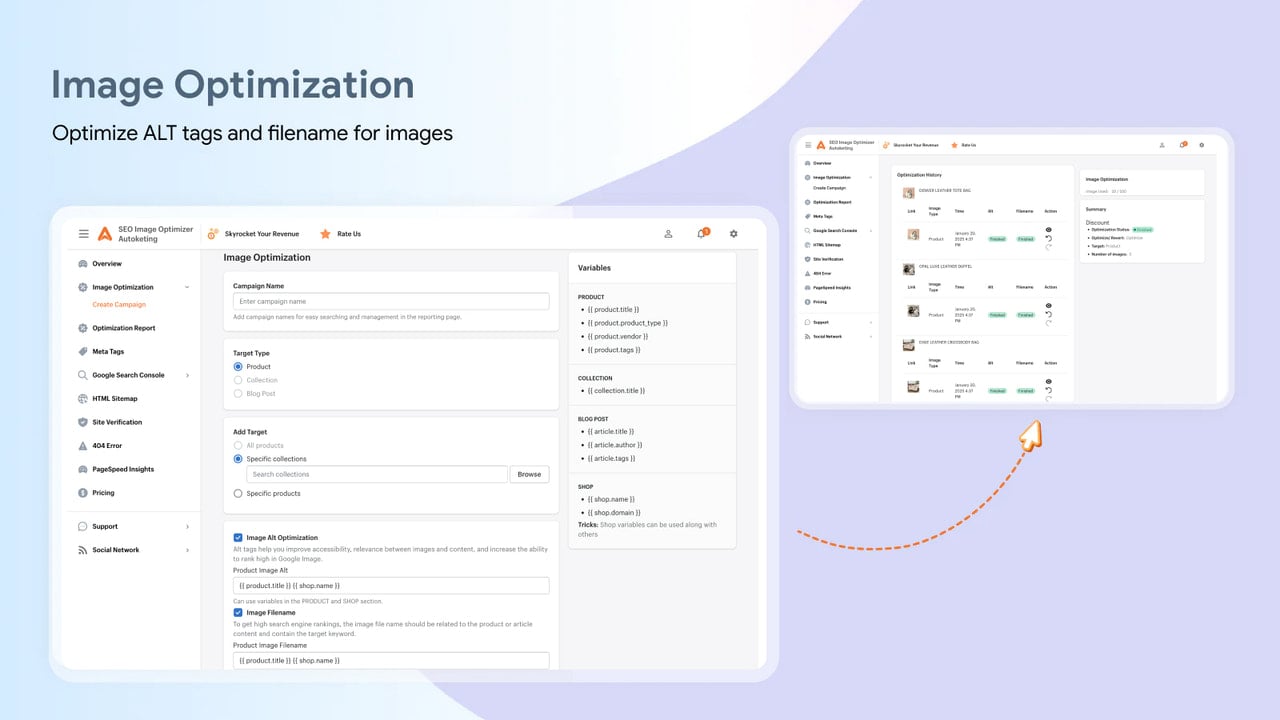1280x720 pixels.
Task: Click the Browse button
Action: 530,474
